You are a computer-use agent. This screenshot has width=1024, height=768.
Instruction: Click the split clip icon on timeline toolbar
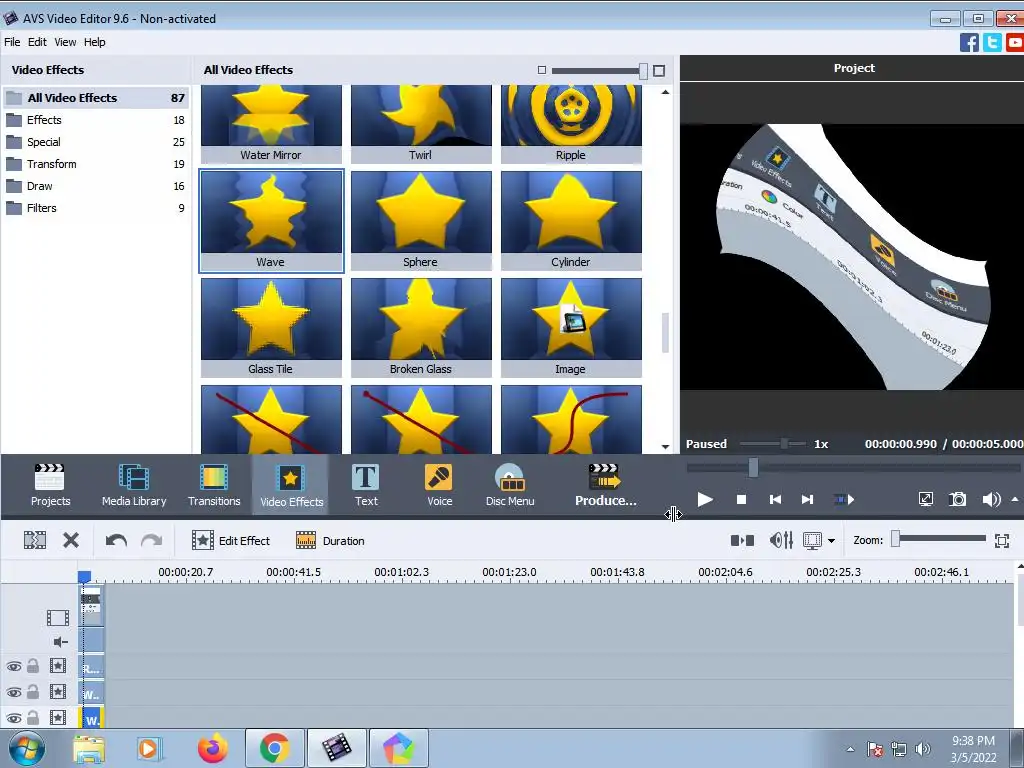35,540
